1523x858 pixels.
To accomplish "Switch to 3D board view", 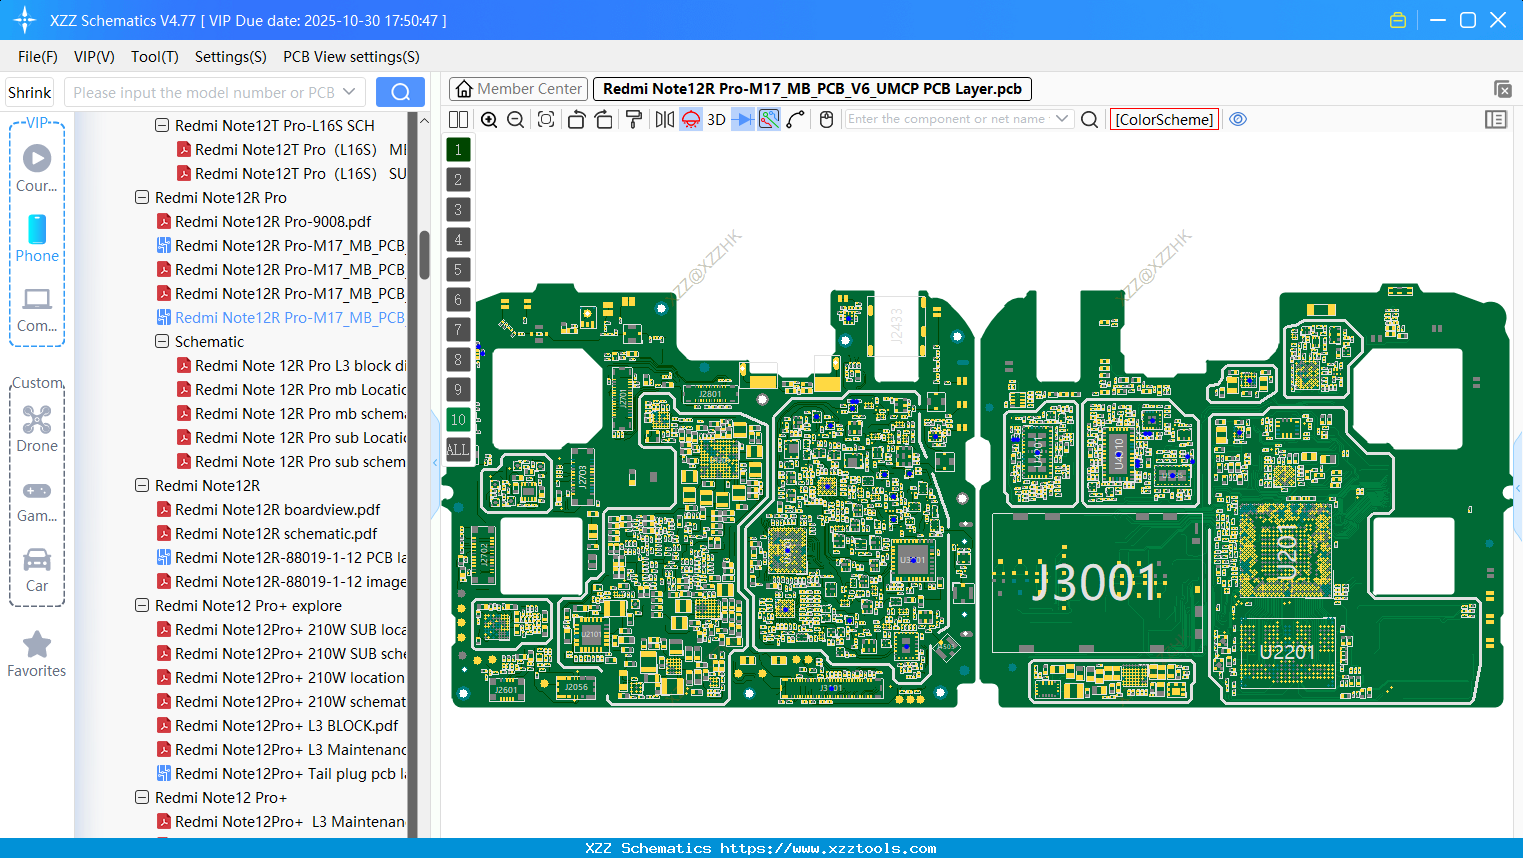I will point(716,119).
